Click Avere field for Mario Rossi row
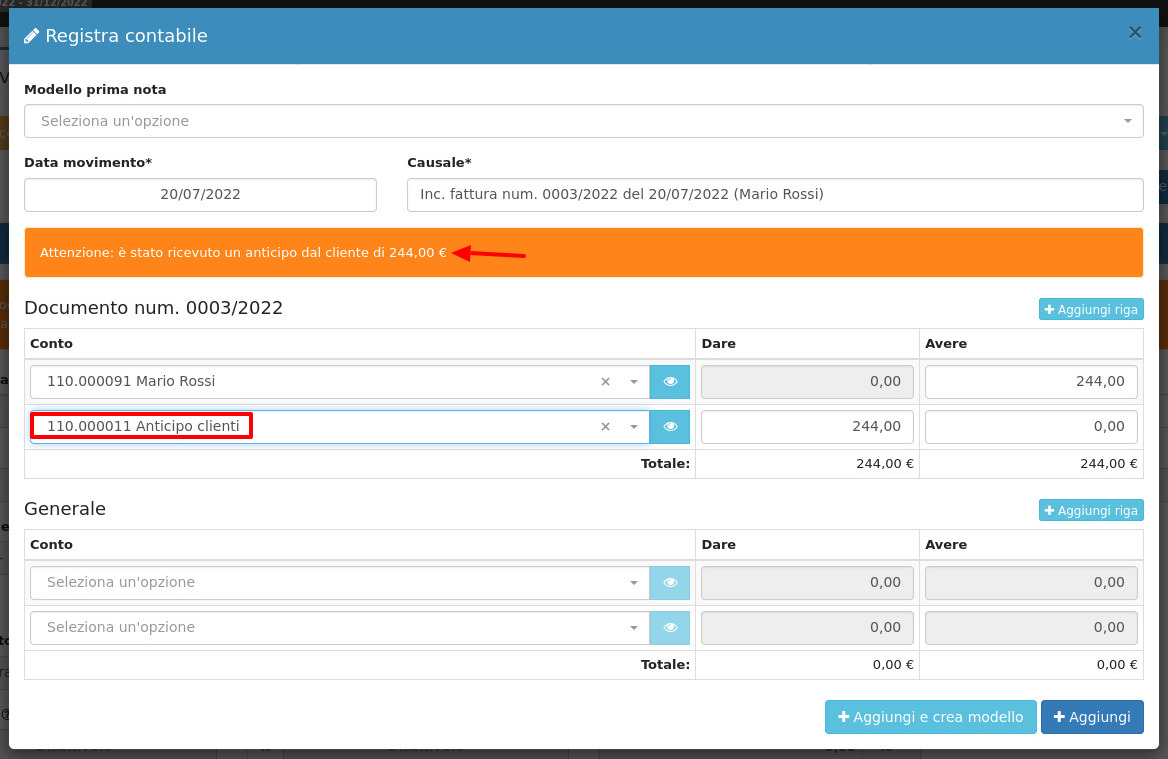This screenshot has width=1168, height=759. (1031, 381)
